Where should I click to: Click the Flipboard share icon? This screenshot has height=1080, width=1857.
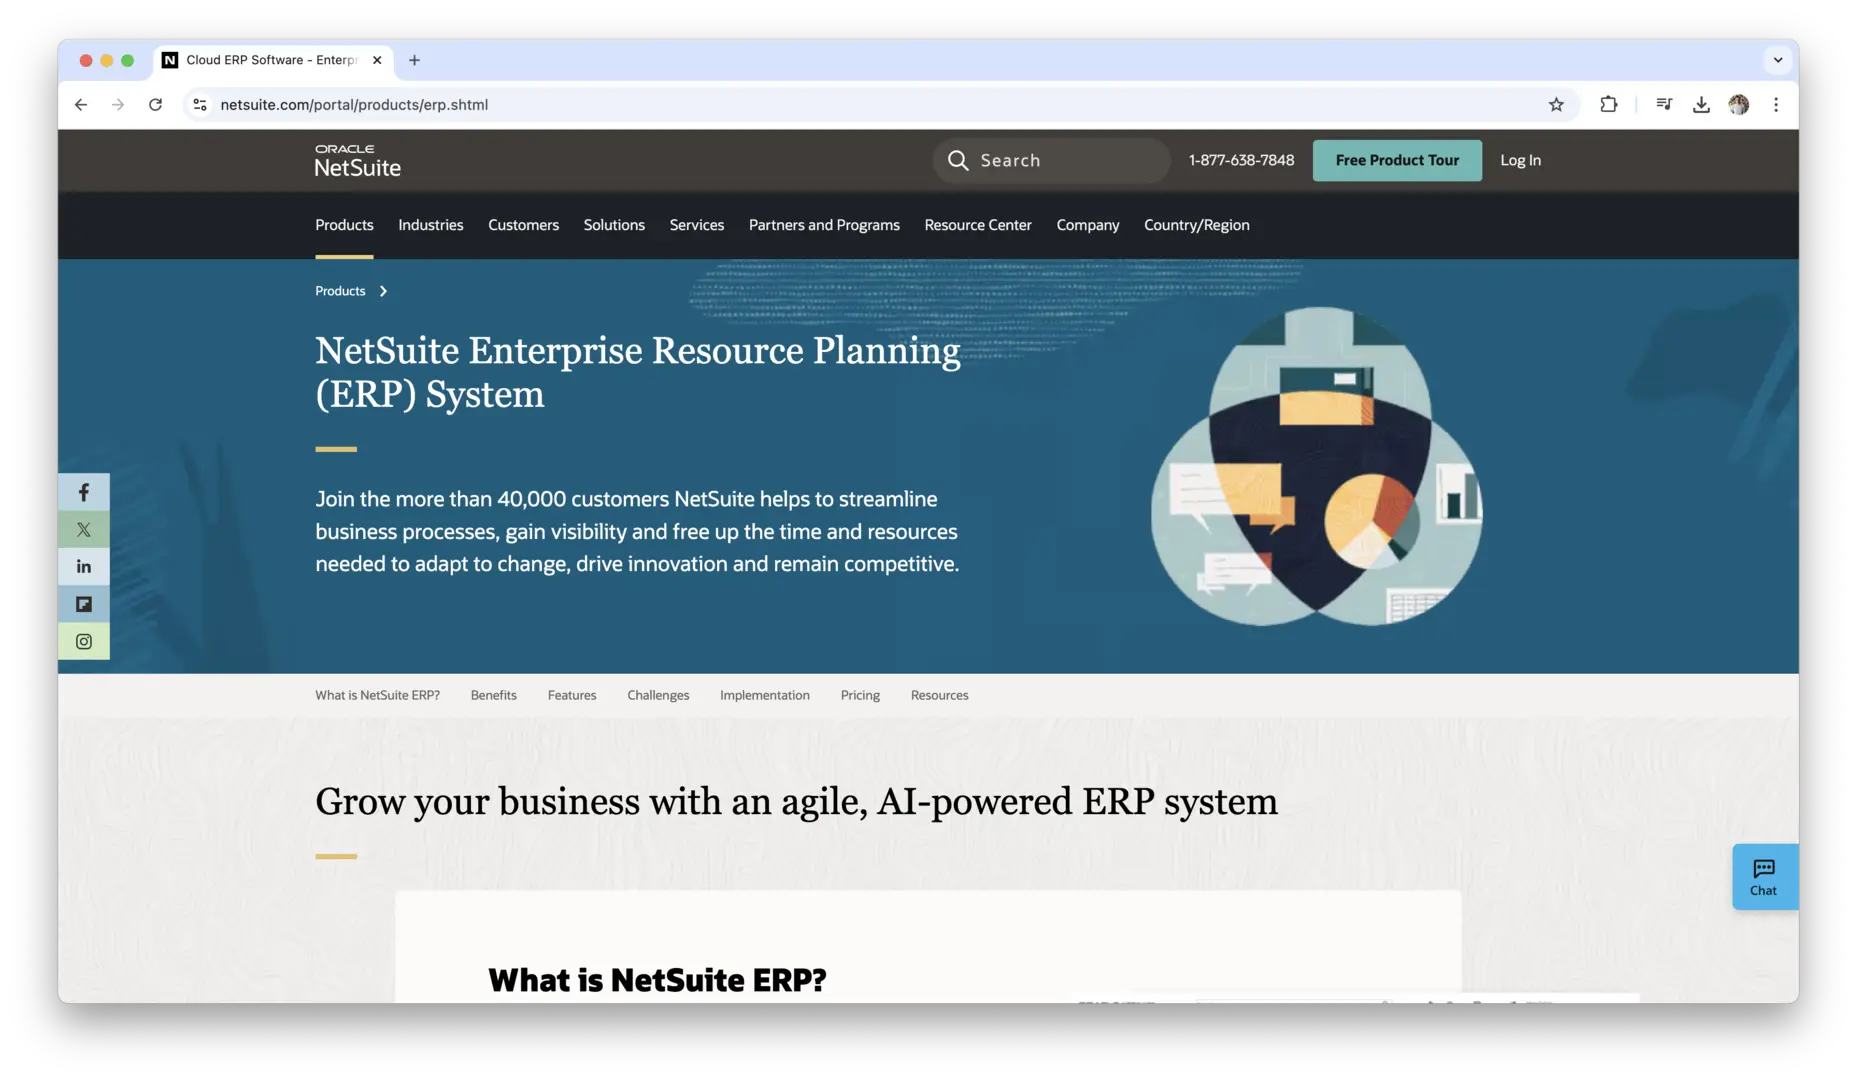pyautogui.click(x=84, y=604)
